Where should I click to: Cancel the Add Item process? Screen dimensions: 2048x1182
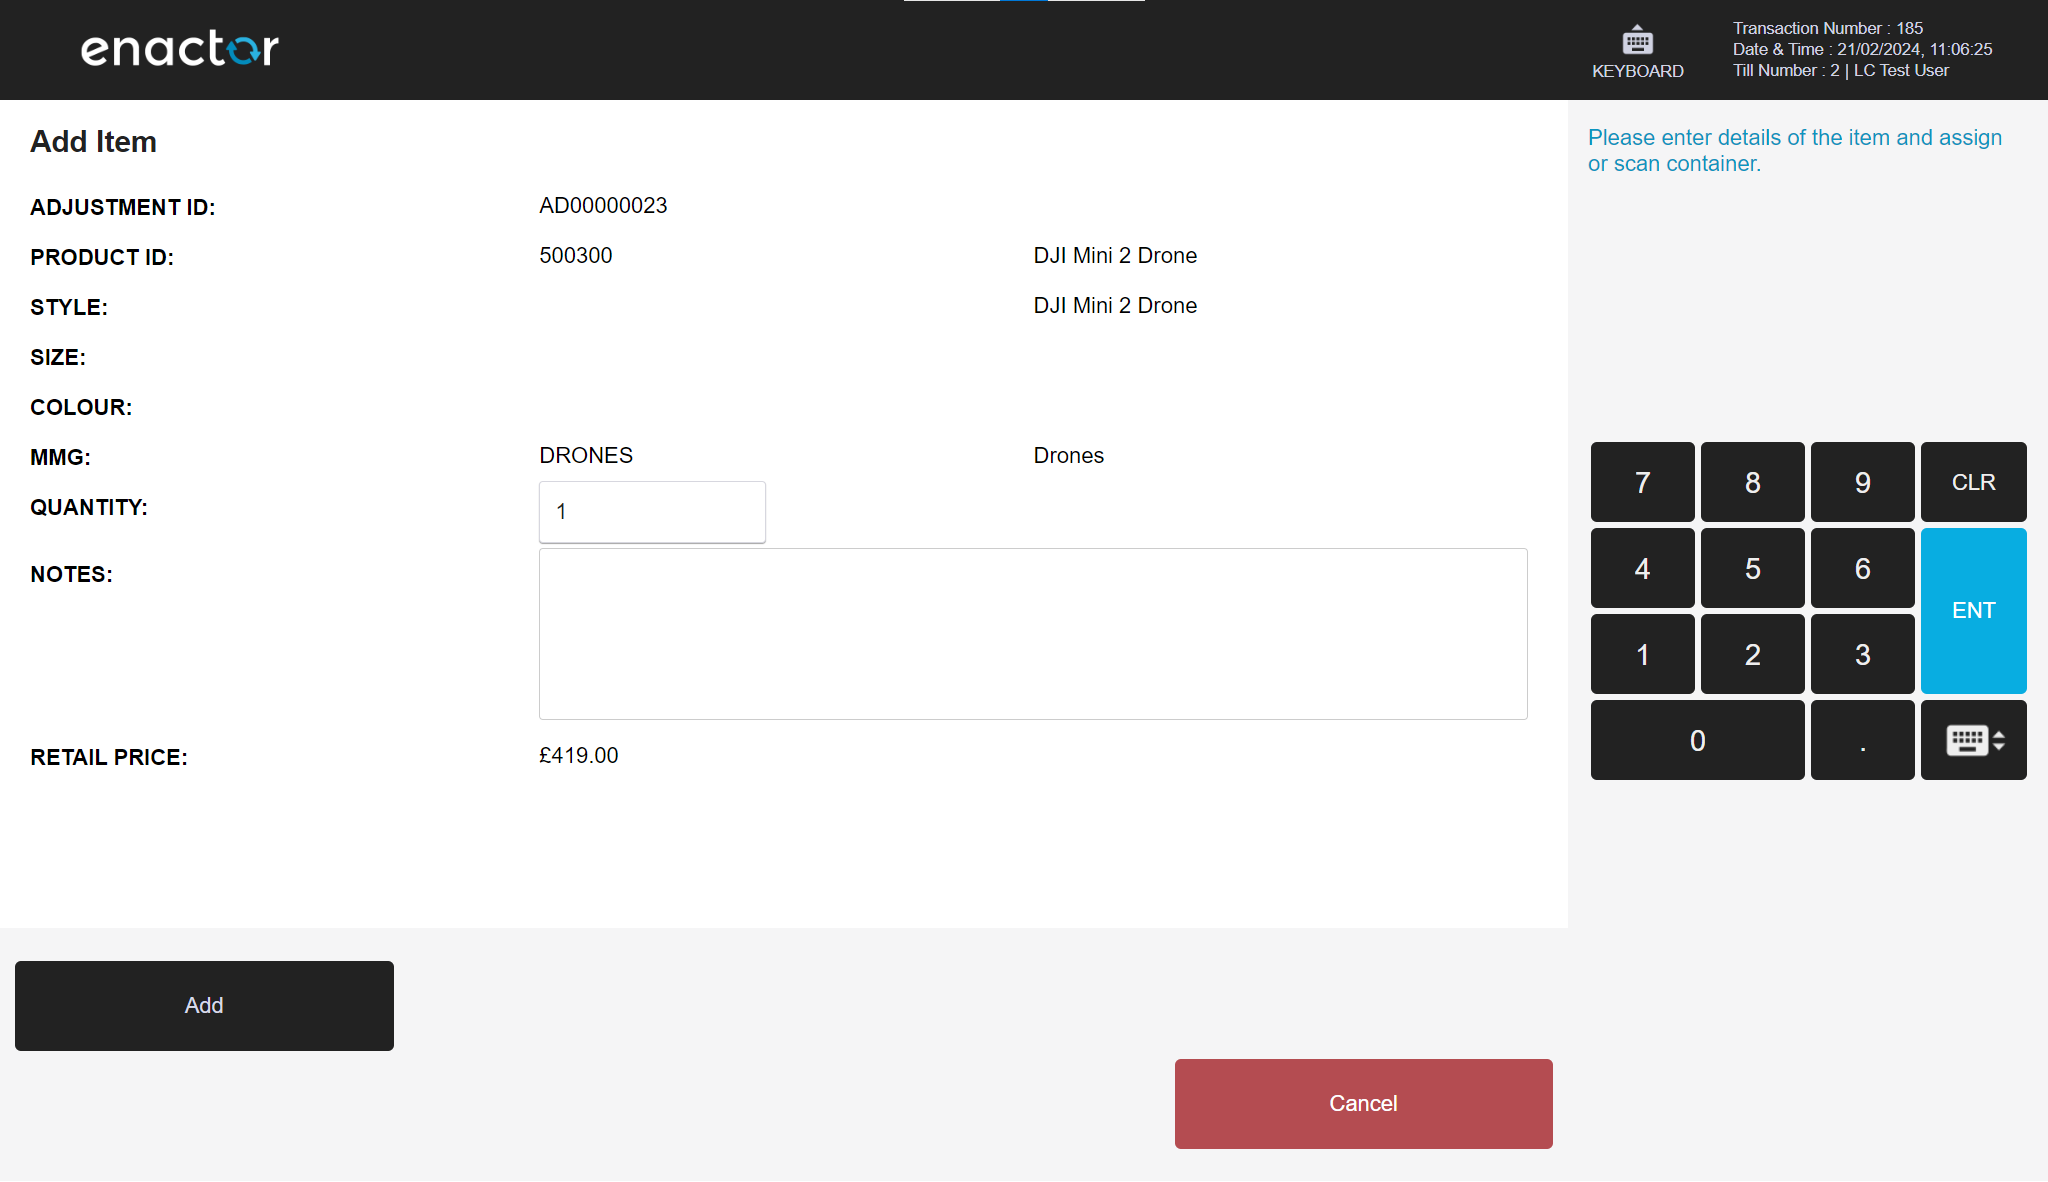[1363, 1103]
